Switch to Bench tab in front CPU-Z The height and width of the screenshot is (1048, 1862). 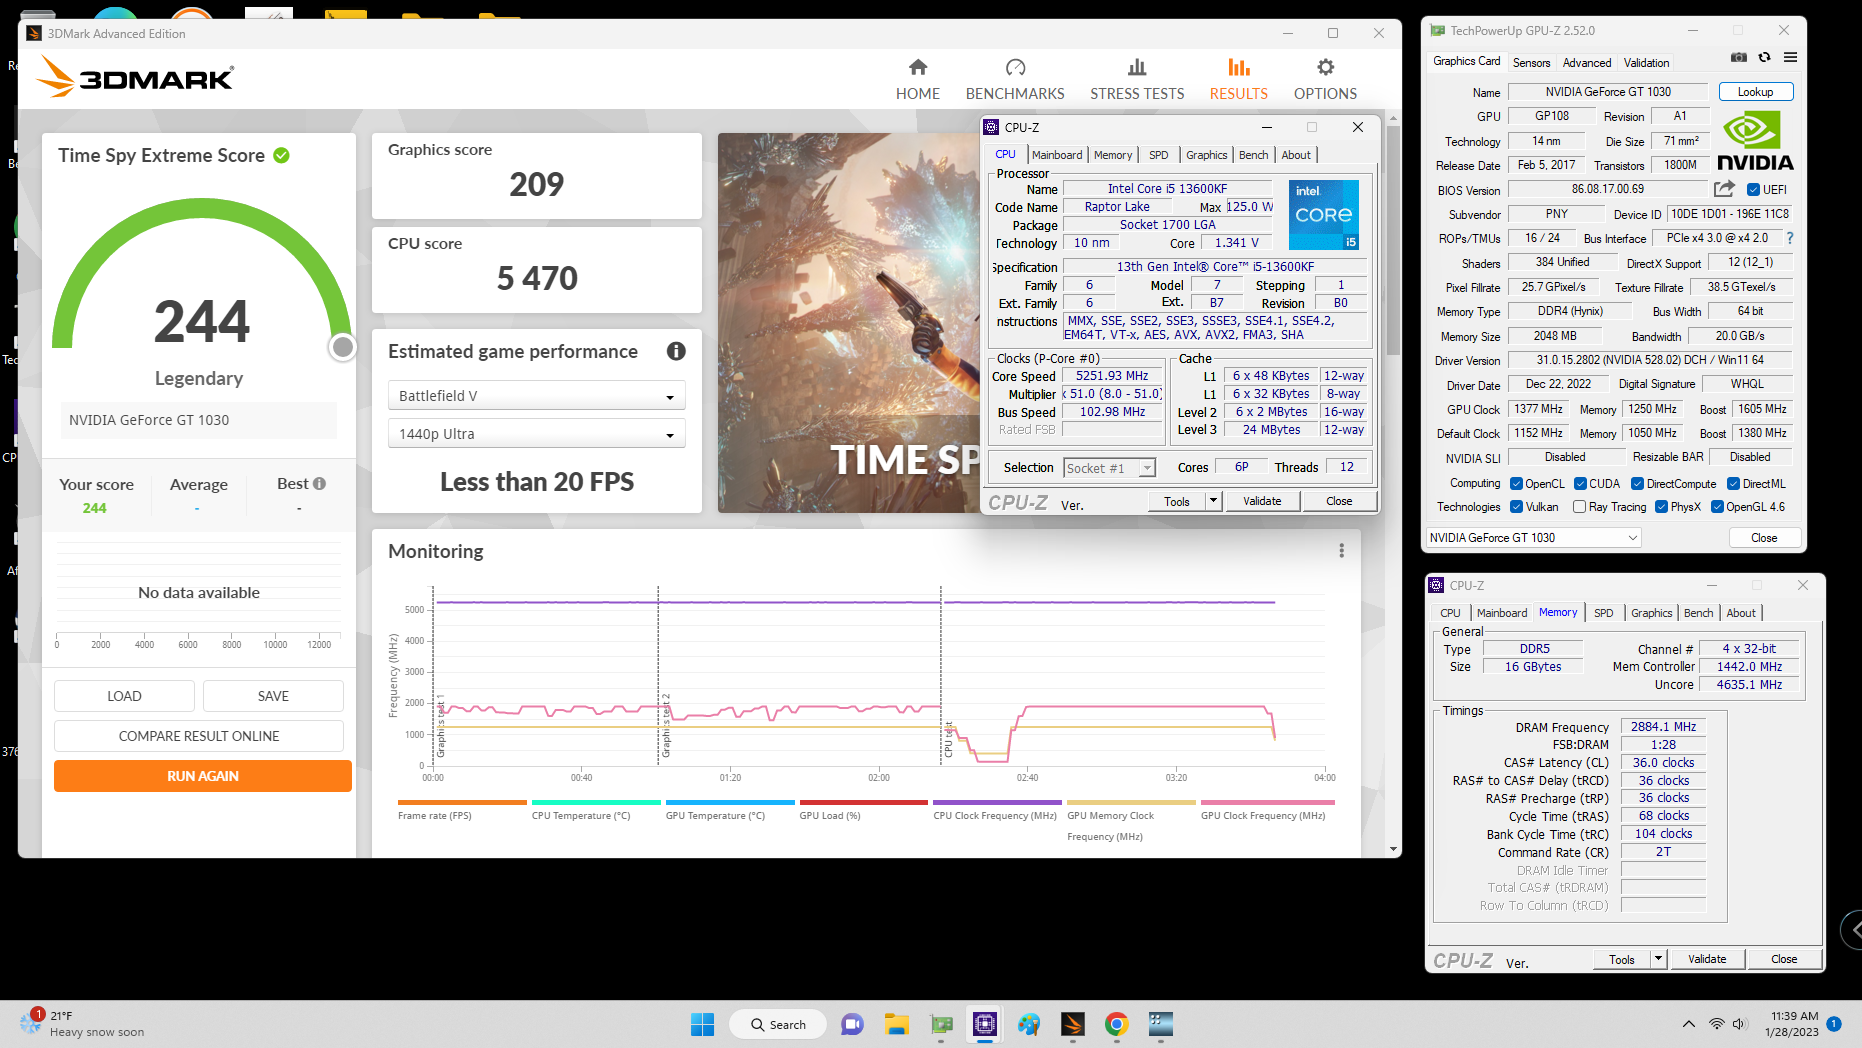[1253, 155]
